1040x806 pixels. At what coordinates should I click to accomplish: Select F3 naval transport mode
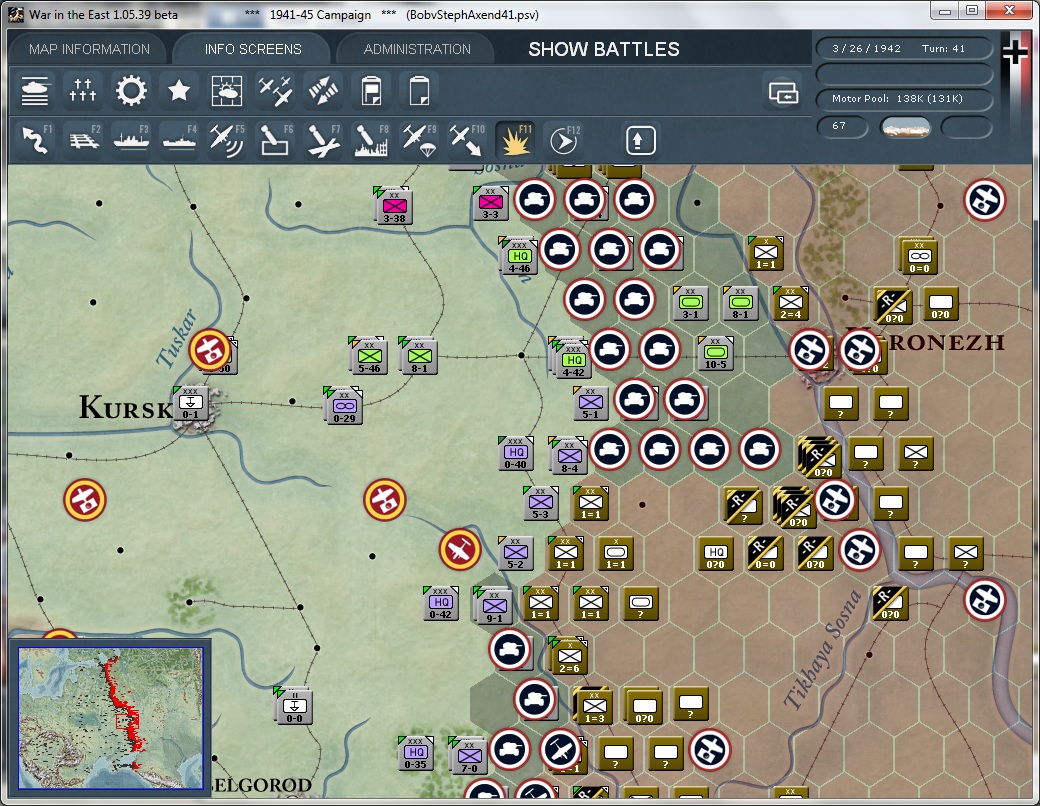tap(131, 140)
